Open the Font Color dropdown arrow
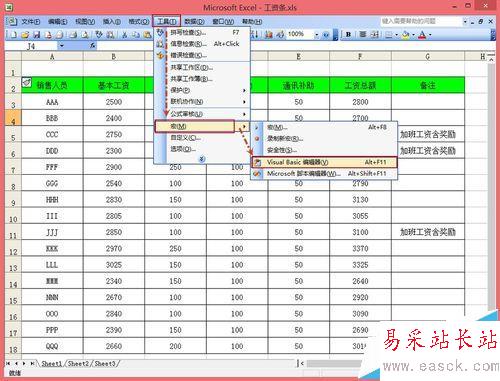Image resolution: width=500 pixels, height=381 pixels. (x=430, y=35)
